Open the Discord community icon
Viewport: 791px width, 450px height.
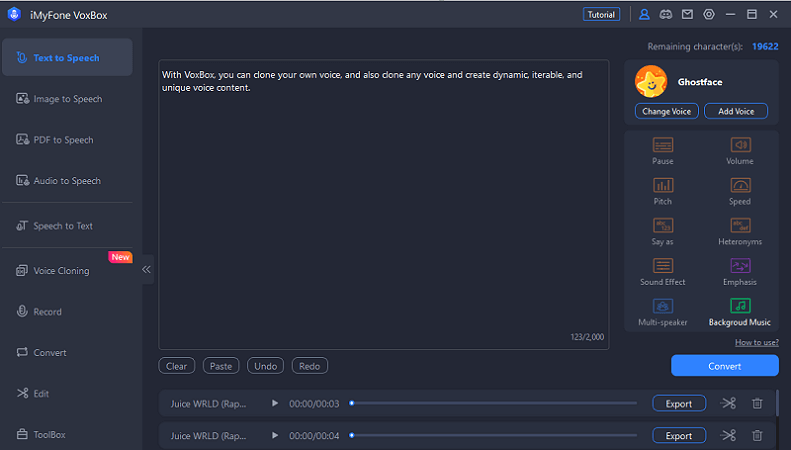(x=666, y=15)
